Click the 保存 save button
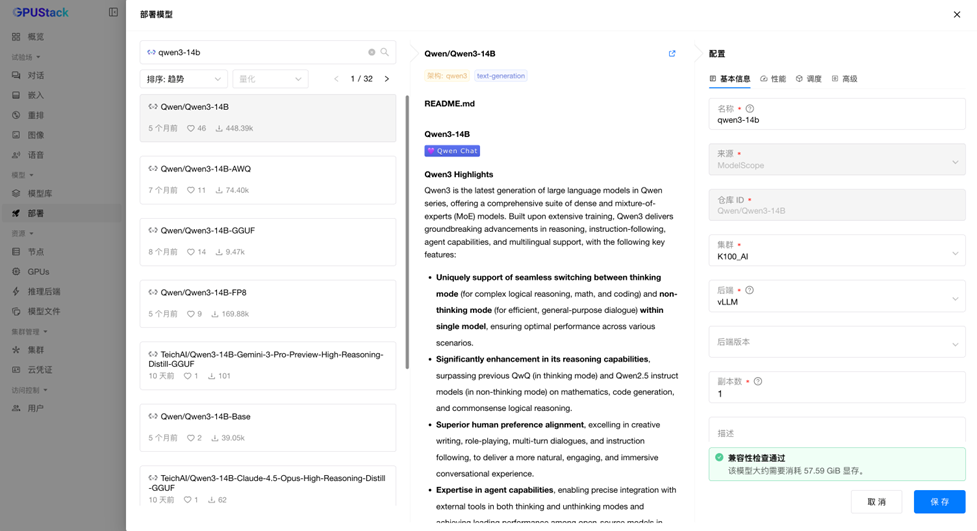Screen dimensions: 977x531 940,502
